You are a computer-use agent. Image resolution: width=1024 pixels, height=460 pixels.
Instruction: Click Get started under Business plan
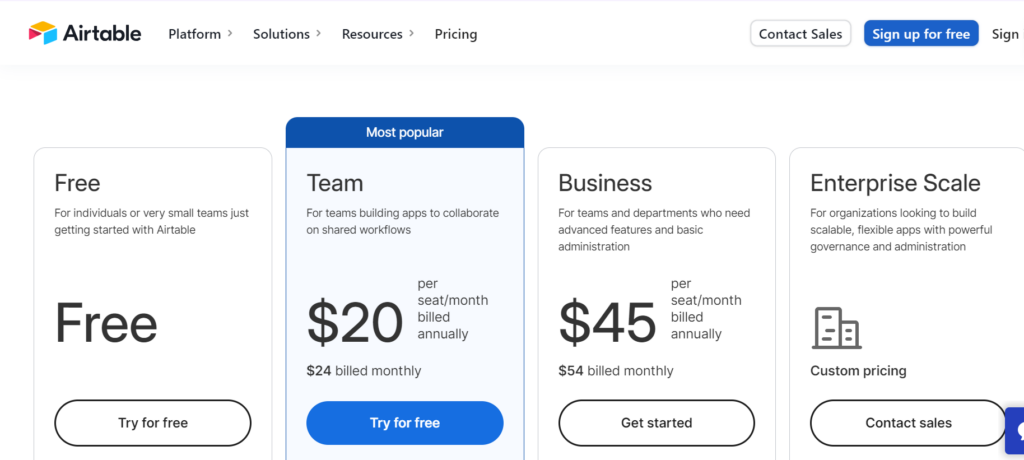[656, 423]
